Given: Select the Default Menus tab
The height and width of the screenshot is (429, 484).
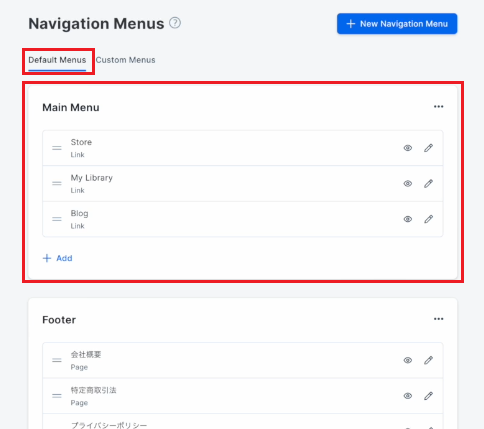Looking at the screenshot, I should pyautogui.click(x=57, y=60).
